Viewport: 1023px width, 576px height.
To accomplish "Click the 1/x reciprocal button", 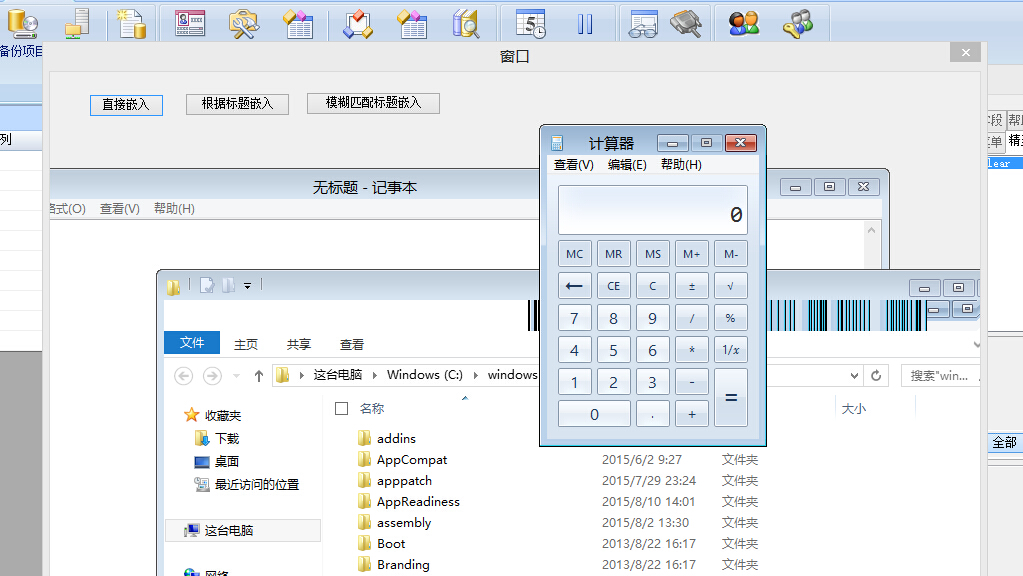I will click(x=731, y=350).
